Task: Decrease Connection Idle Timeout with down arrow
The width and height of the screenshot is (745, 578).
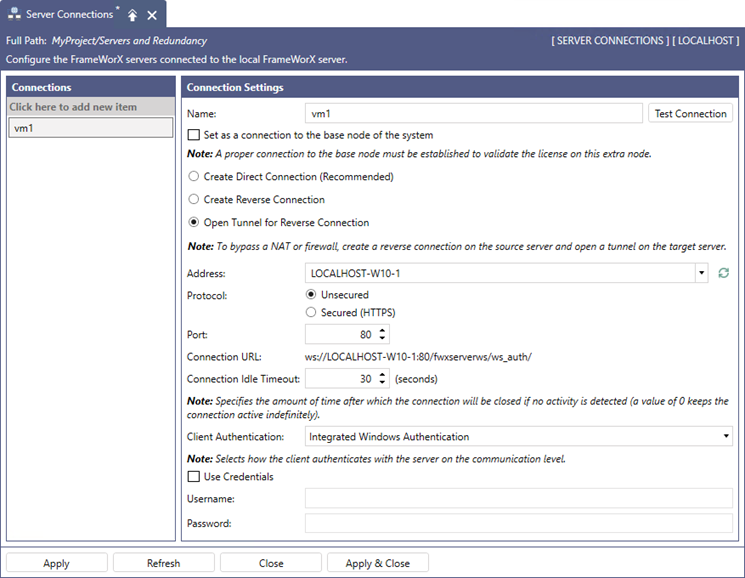Action: coord(382,382)
